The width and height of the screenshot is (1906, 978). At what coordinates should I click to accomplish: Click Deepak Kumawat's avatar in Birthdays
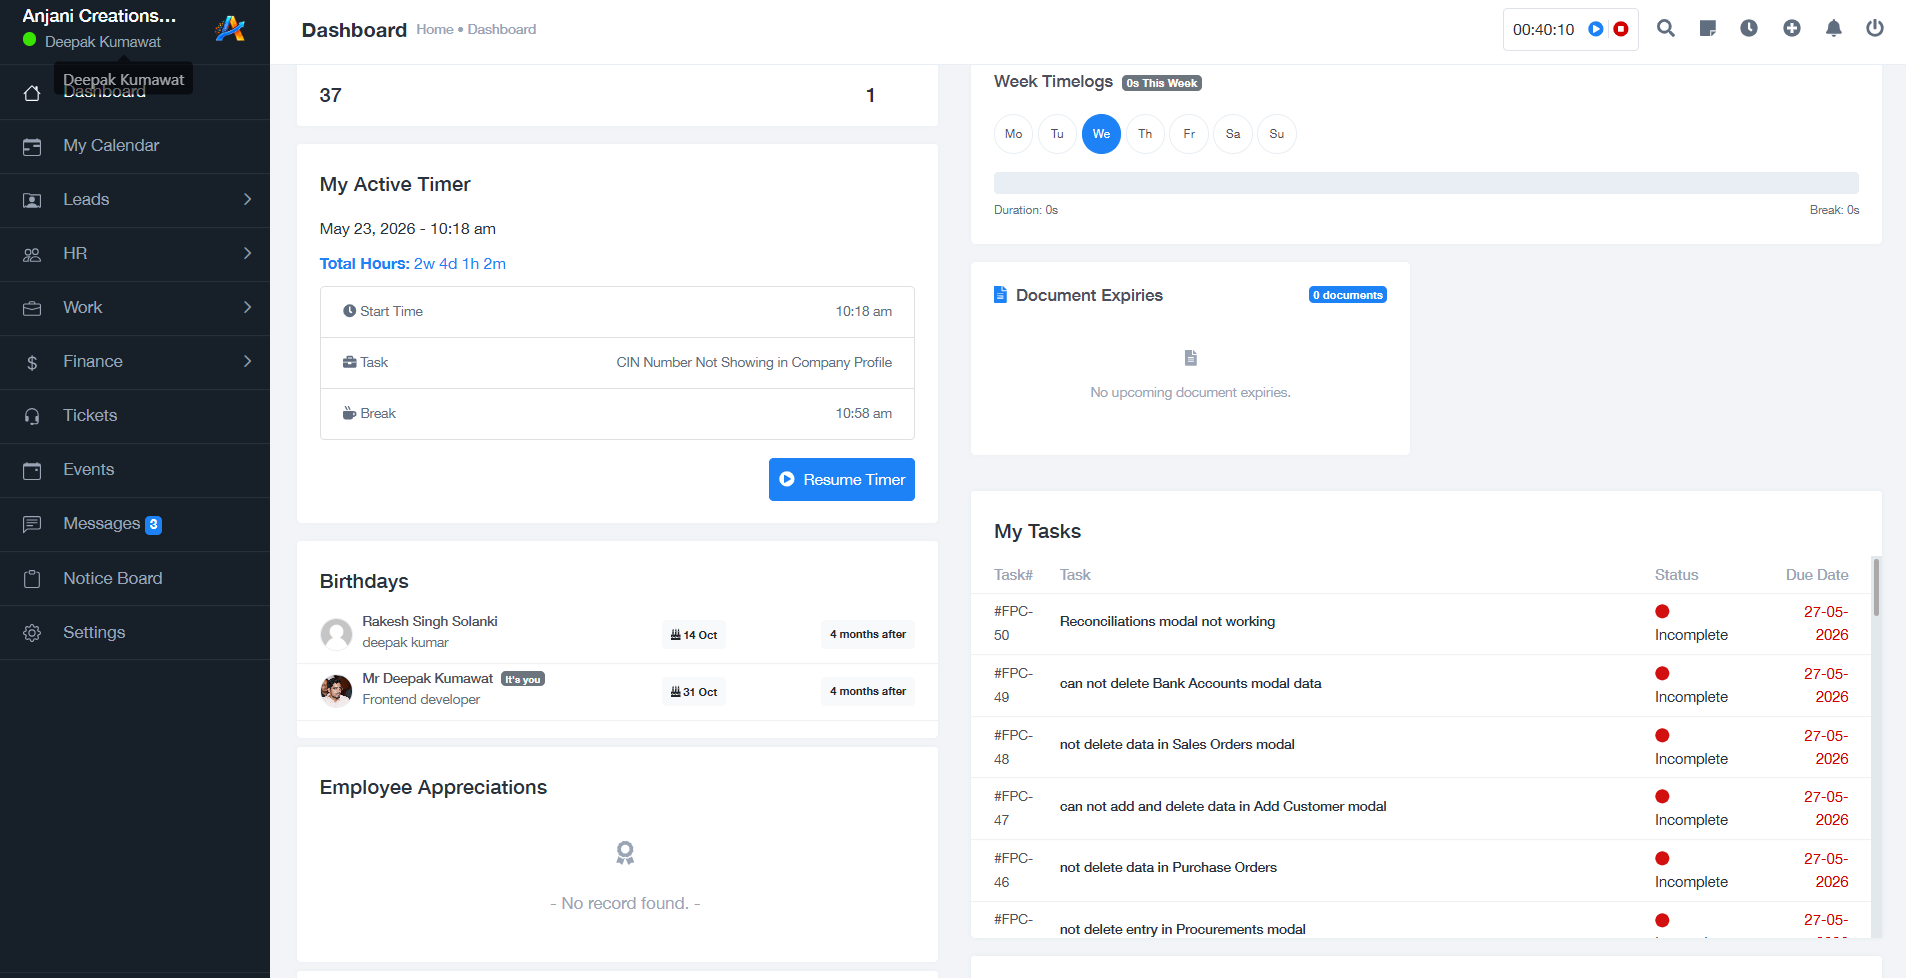click(336, 690)
